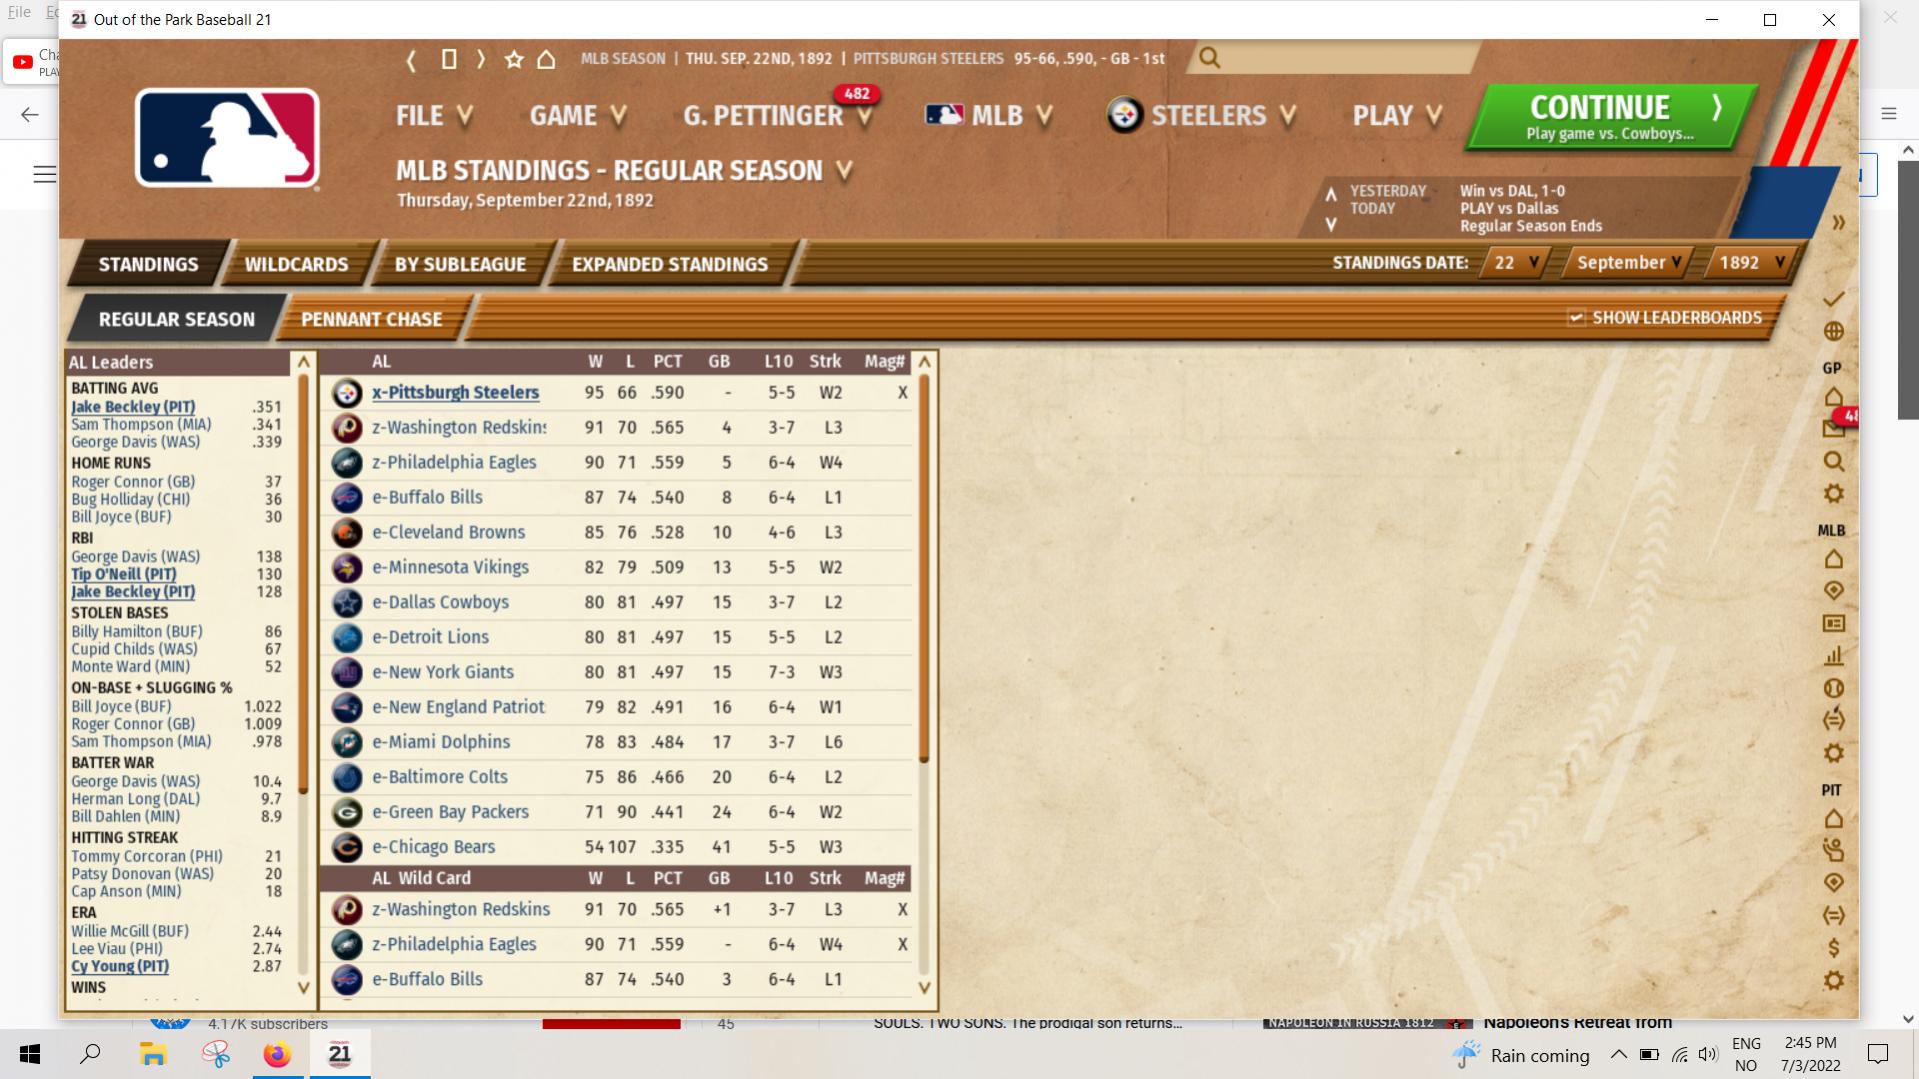Click the search magnifier under GP sidebar

[1833, 461]
